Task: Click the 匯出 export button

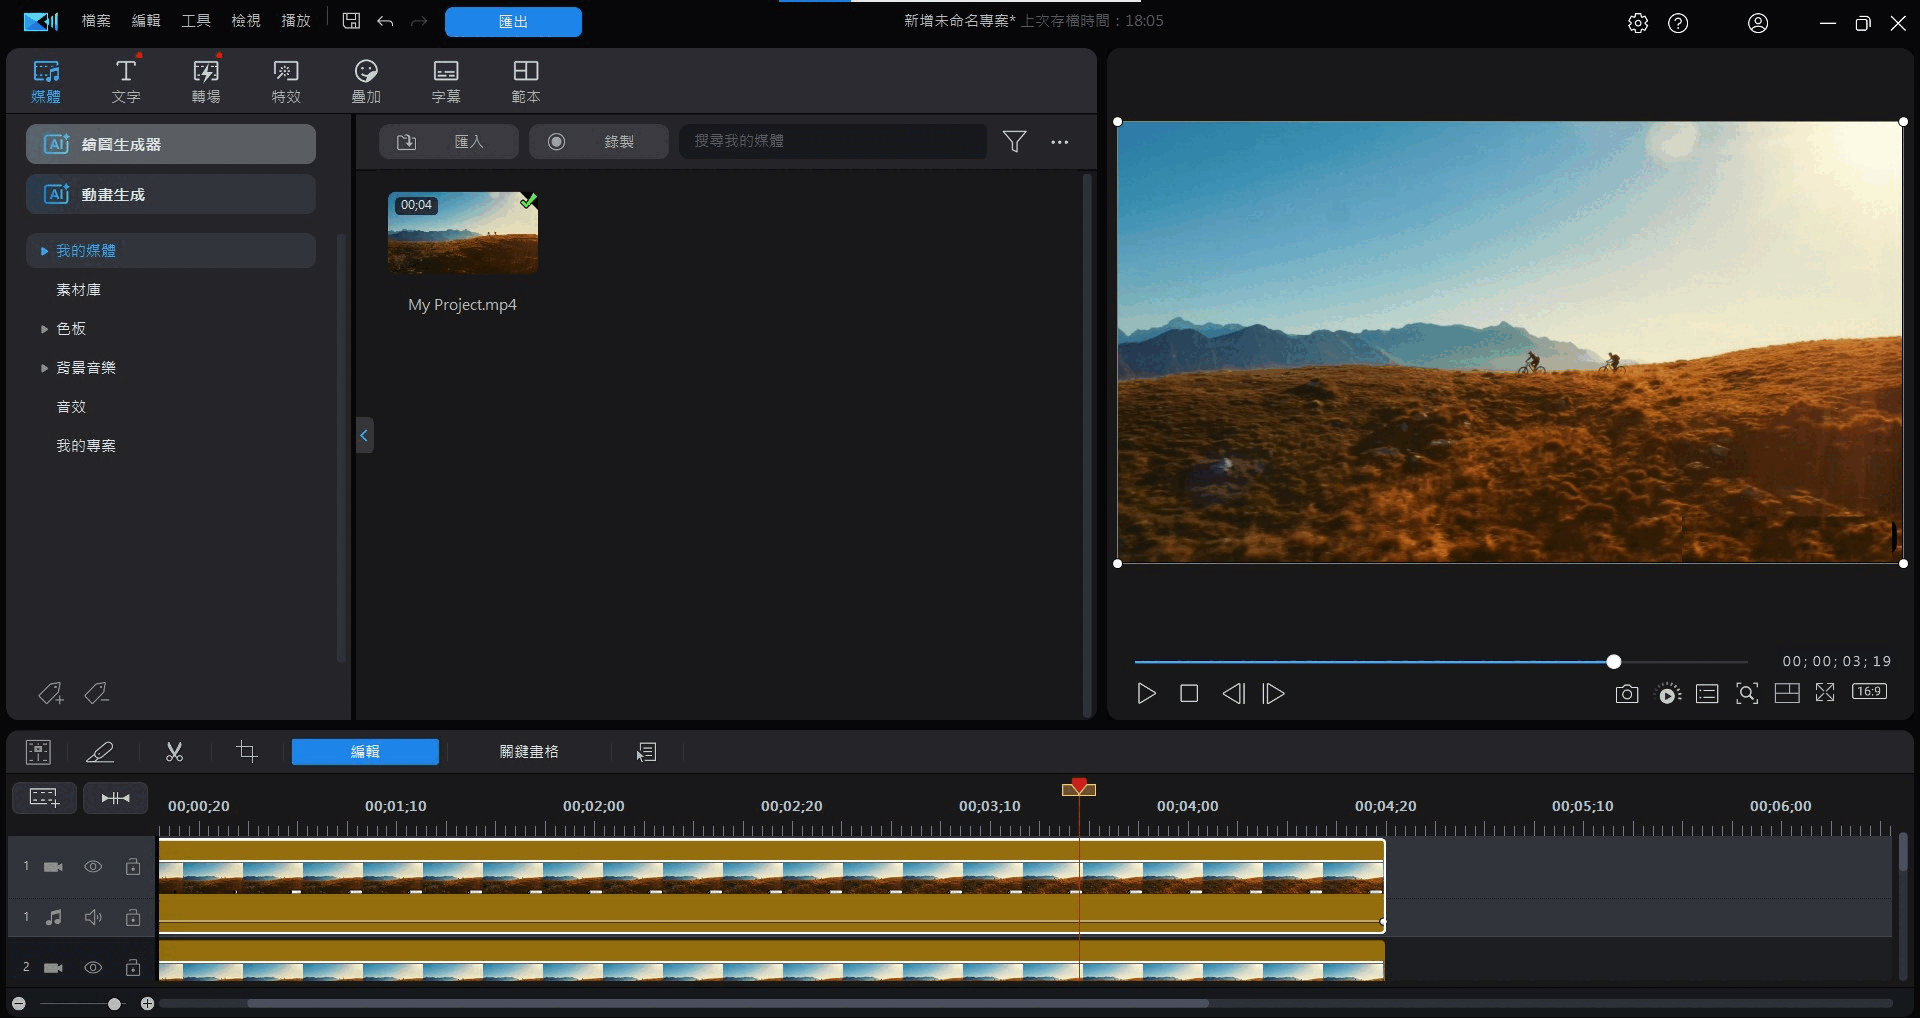Action: [x=513, y=22]
